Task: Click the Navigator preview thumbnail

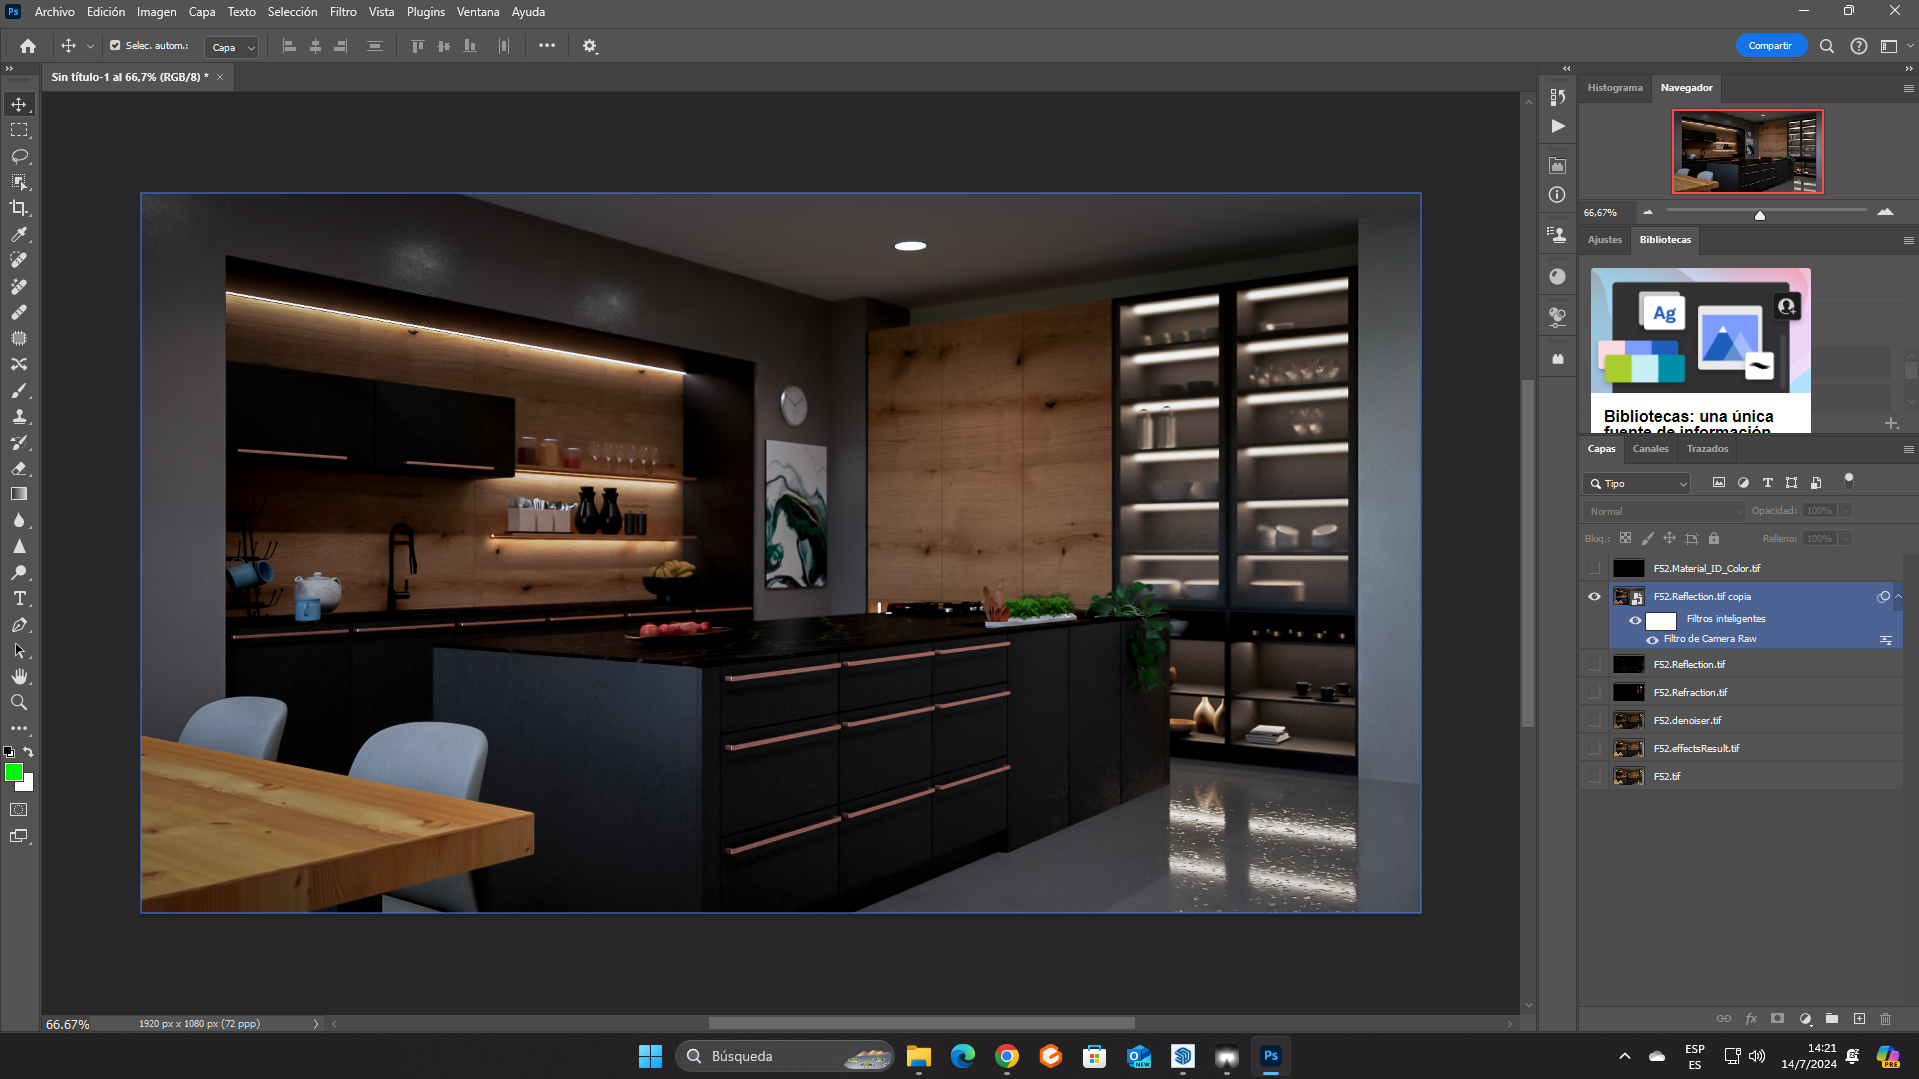Action: [1747, 151]
